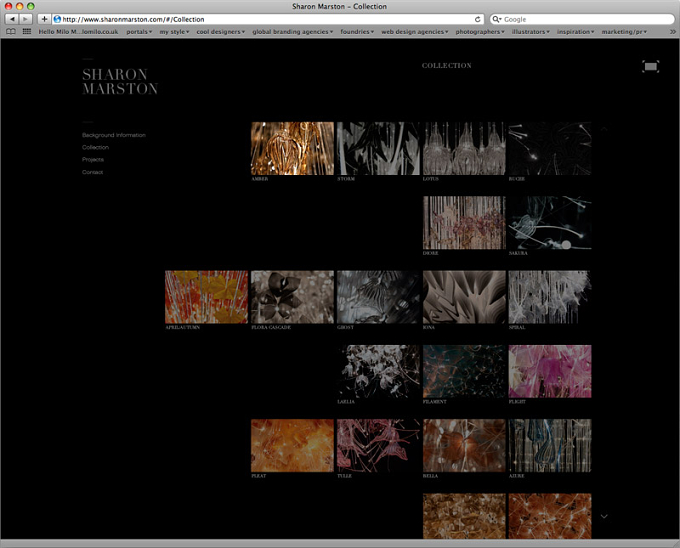Show hidden bookmarks with the double-chevron
This screenshot has height=548, width=680.
[x=673, y=32]
